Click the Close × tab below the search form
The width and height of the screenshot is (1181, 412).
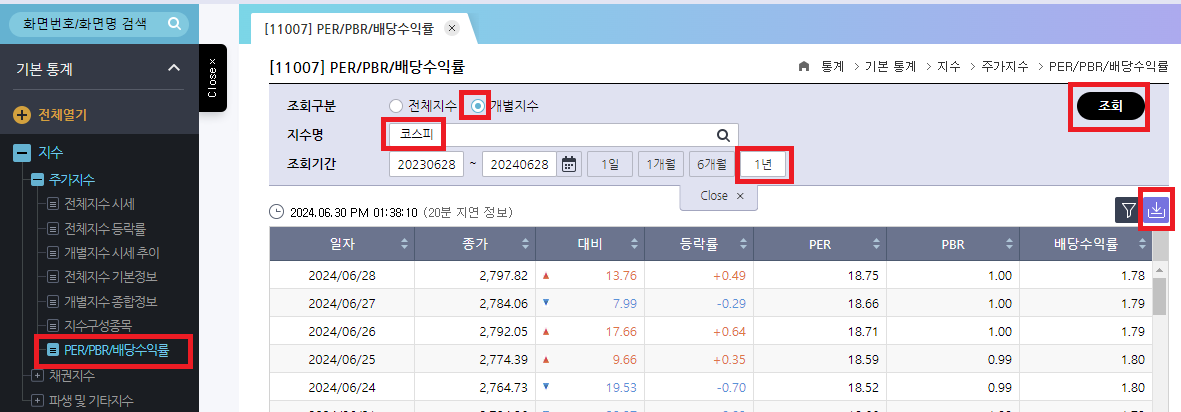coord(719,196)
